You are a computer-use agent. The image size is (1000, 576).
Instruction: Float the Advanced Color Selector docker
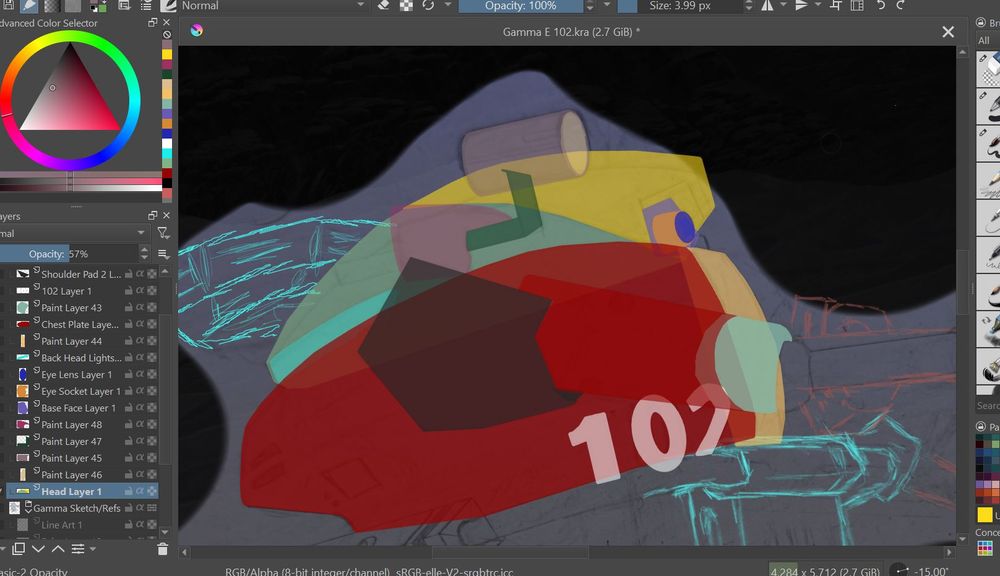pyautogui.click(x=152, y=22)
